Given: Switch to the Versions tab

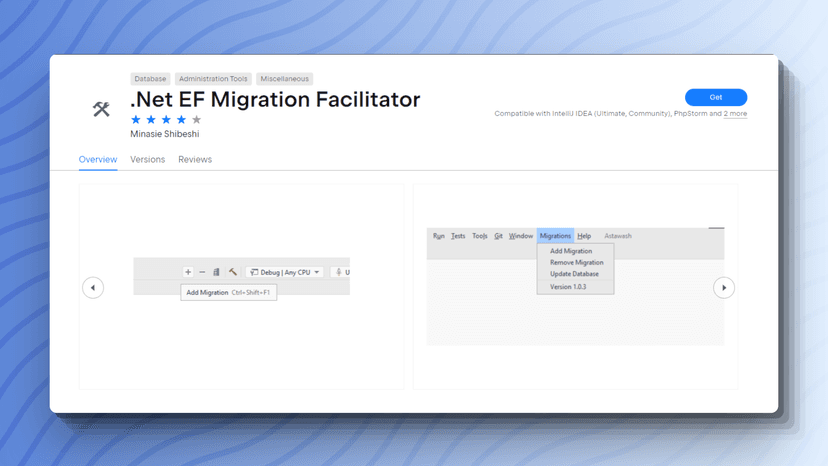Looking at the screenshot, I should pyautogui.click(x=147, y=160).
